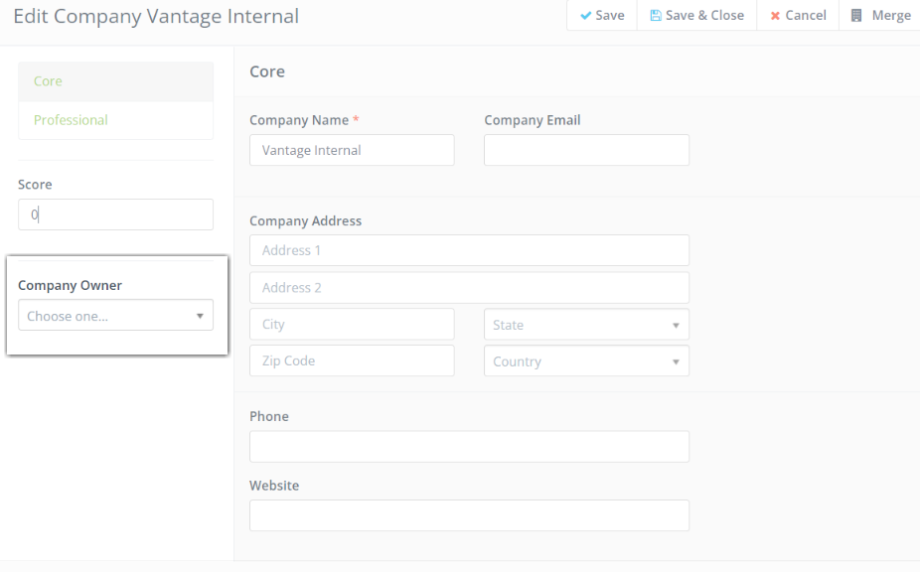Focus the Phone input field
The image size is (920, 572).
469,446
